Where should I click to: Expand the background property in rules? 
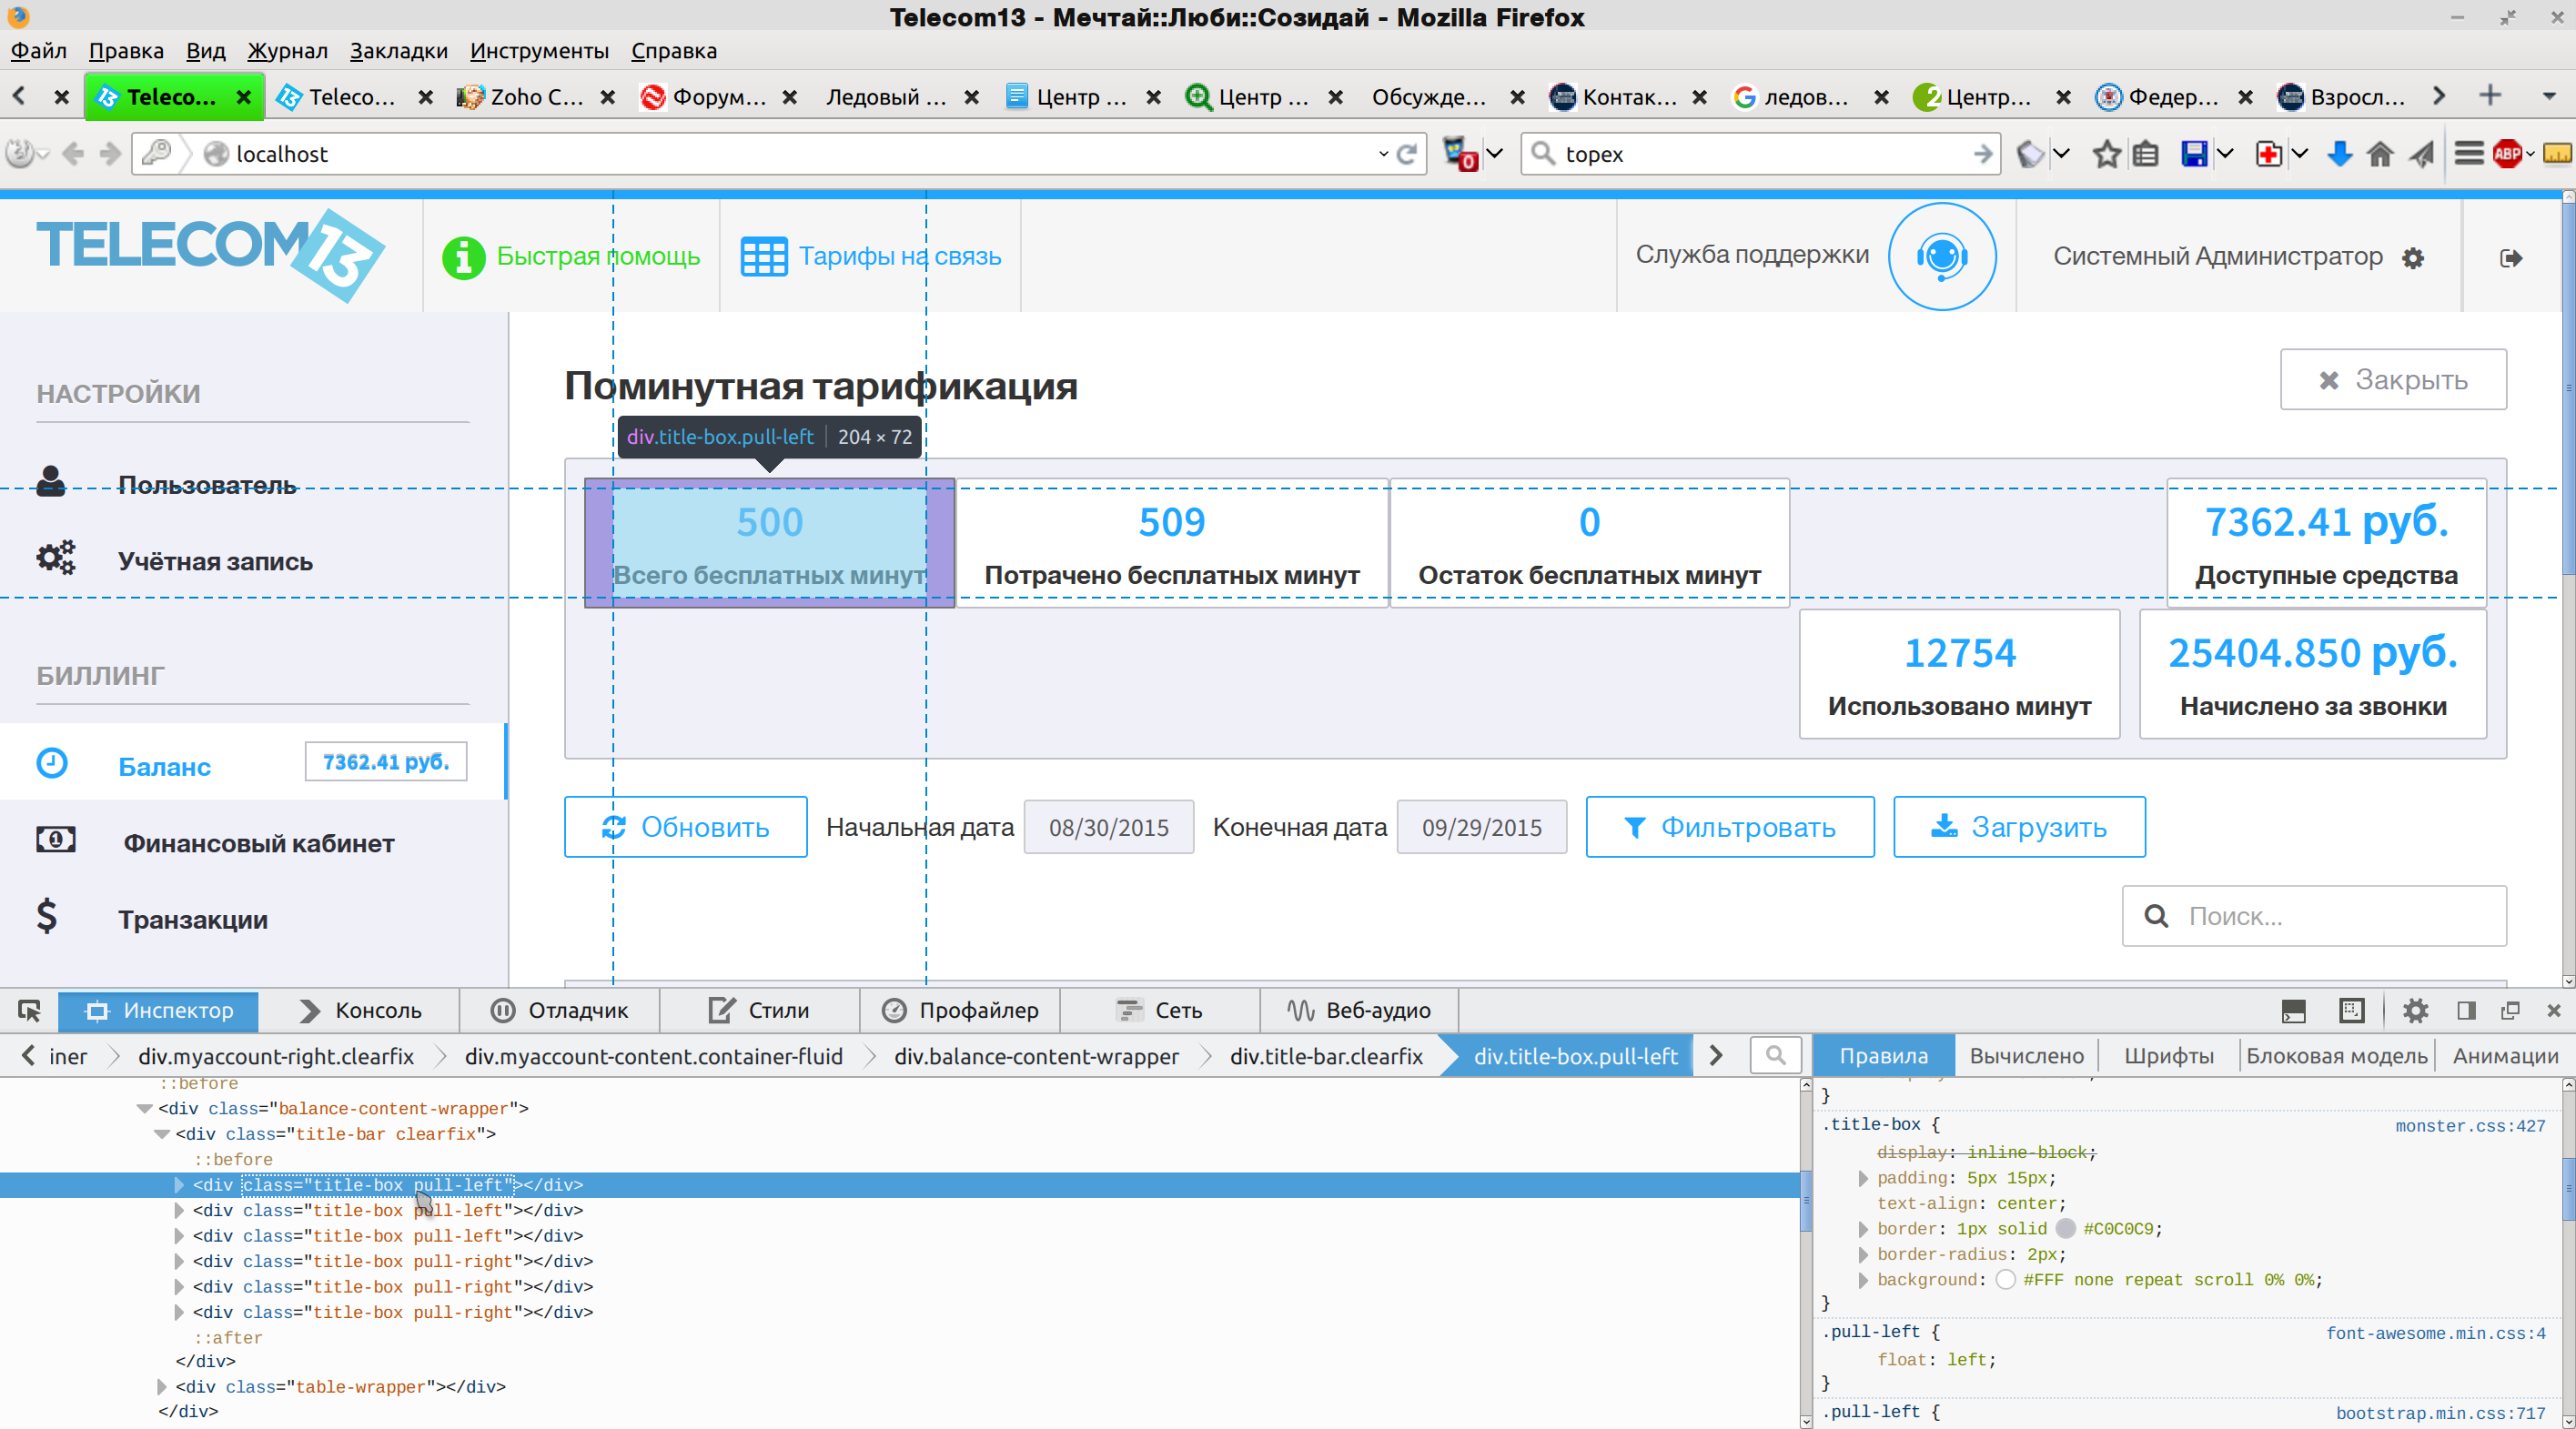(x=1862, y=1280)
